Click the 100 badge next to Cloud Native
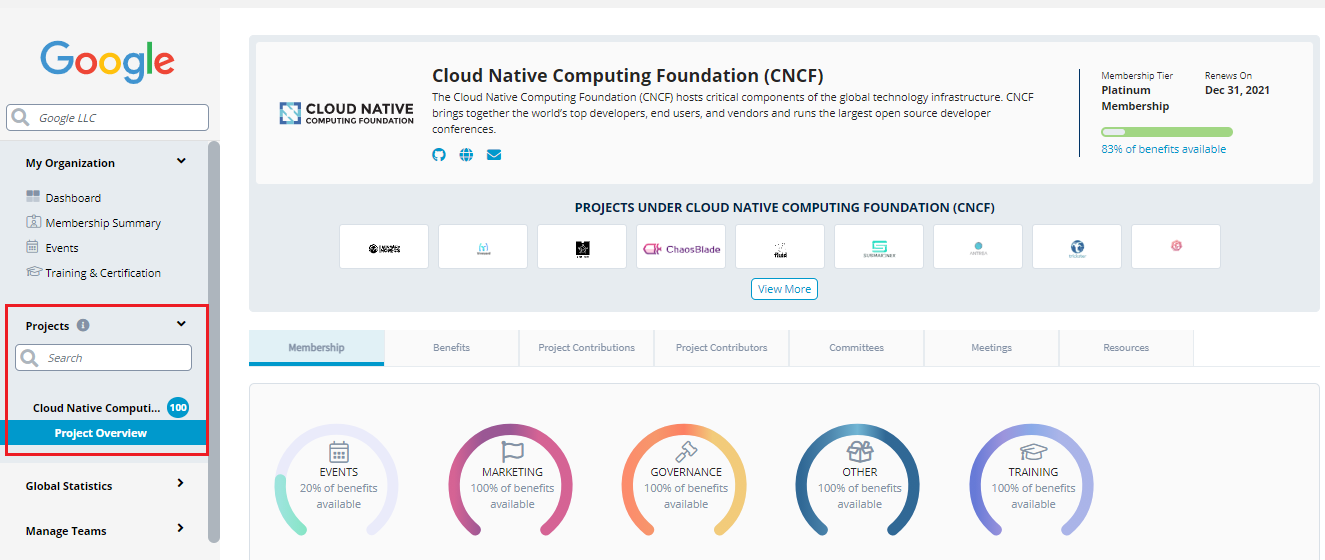This screenshot has height=560, width=1325. pos(178,407)
